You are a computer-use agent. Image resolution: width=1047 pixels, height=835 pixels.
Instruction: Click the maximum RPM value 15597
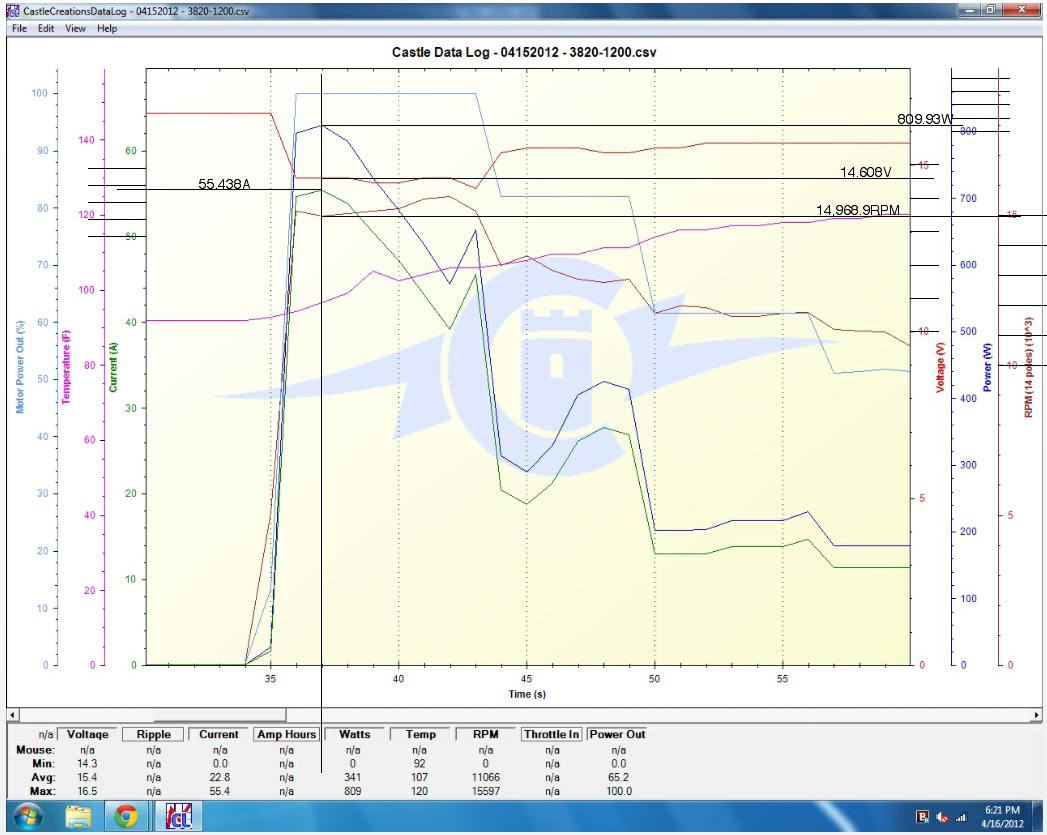(x=485, y=792)
